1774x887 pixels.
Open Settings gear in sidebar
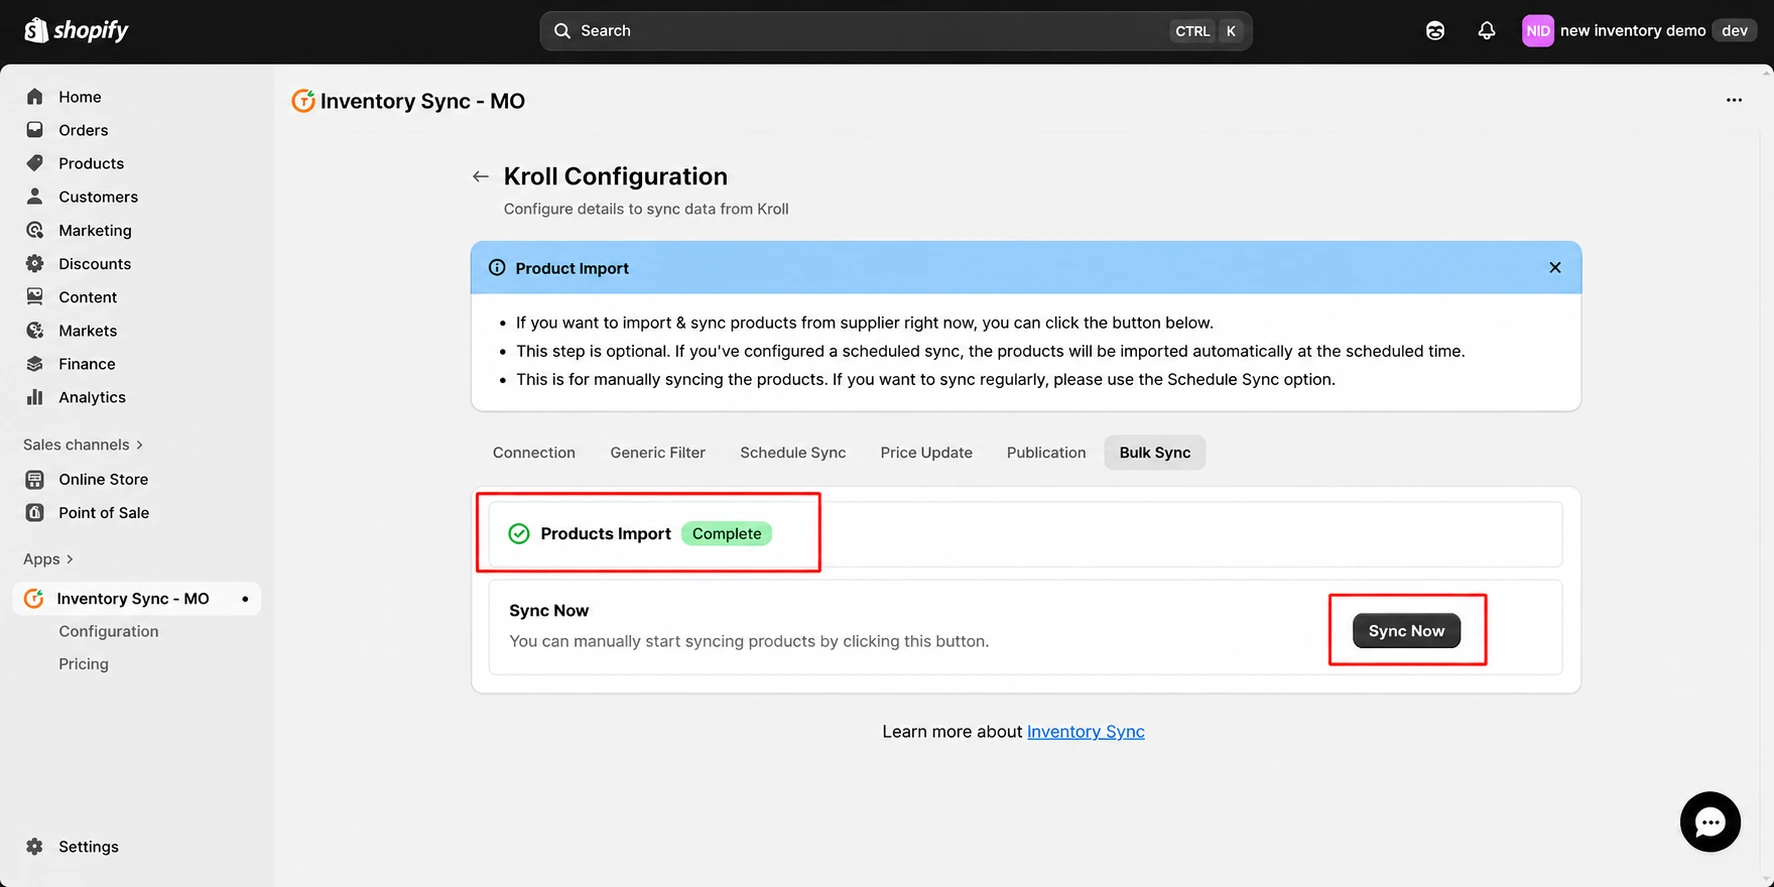point(35,847)
